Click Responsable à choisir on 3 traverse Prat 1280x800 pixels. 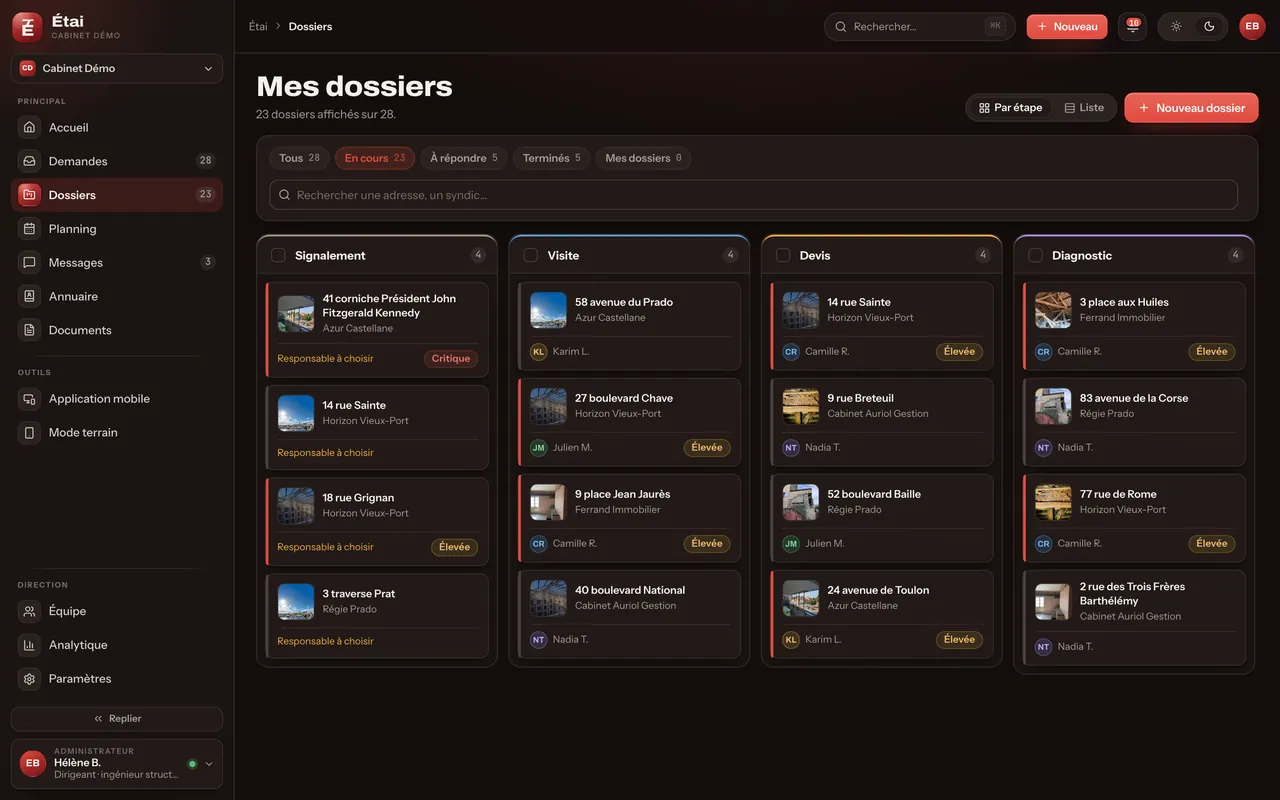[325, 641]
